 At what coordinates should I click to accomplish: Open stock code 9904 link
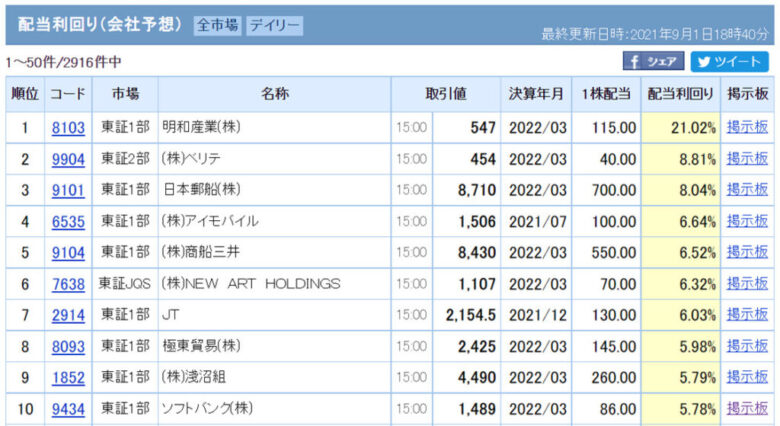click(68, 159)
